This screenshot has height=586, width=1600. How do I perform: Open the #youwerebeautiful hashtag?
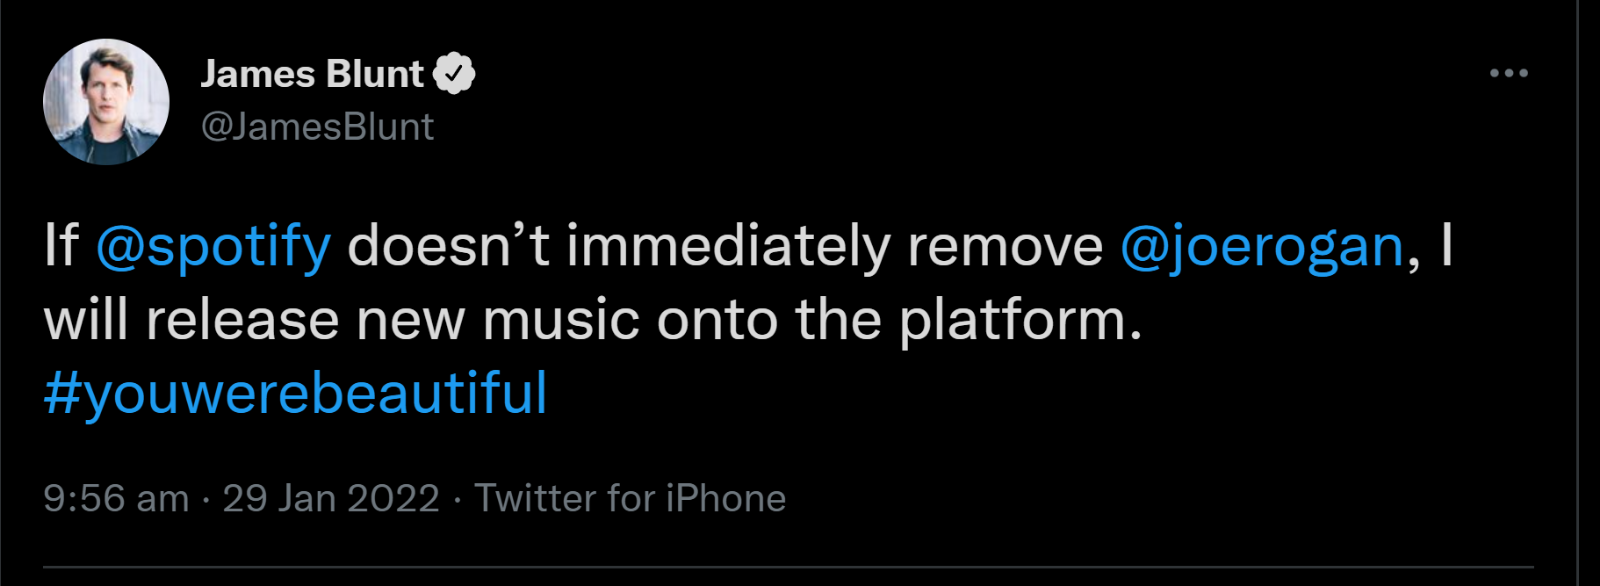(x=296, y=393)
